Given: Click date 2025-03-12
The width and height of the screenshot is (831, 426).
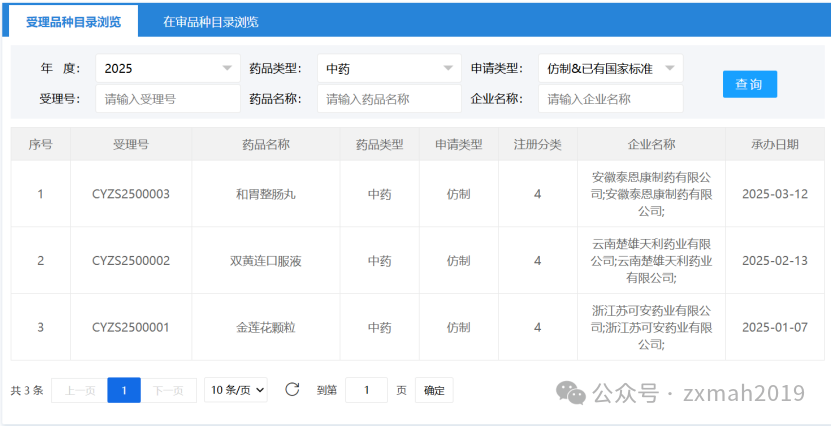Looking at the screenshot, I should pyautogui.click(x=775, y=194).
